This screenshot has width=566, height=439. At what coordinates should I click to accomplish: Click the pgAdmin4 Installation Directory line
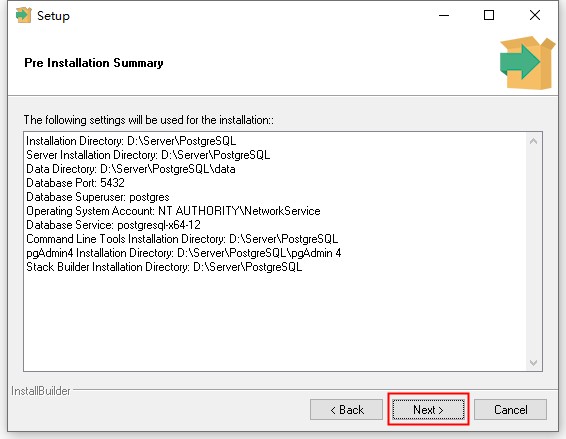(183, 253)
